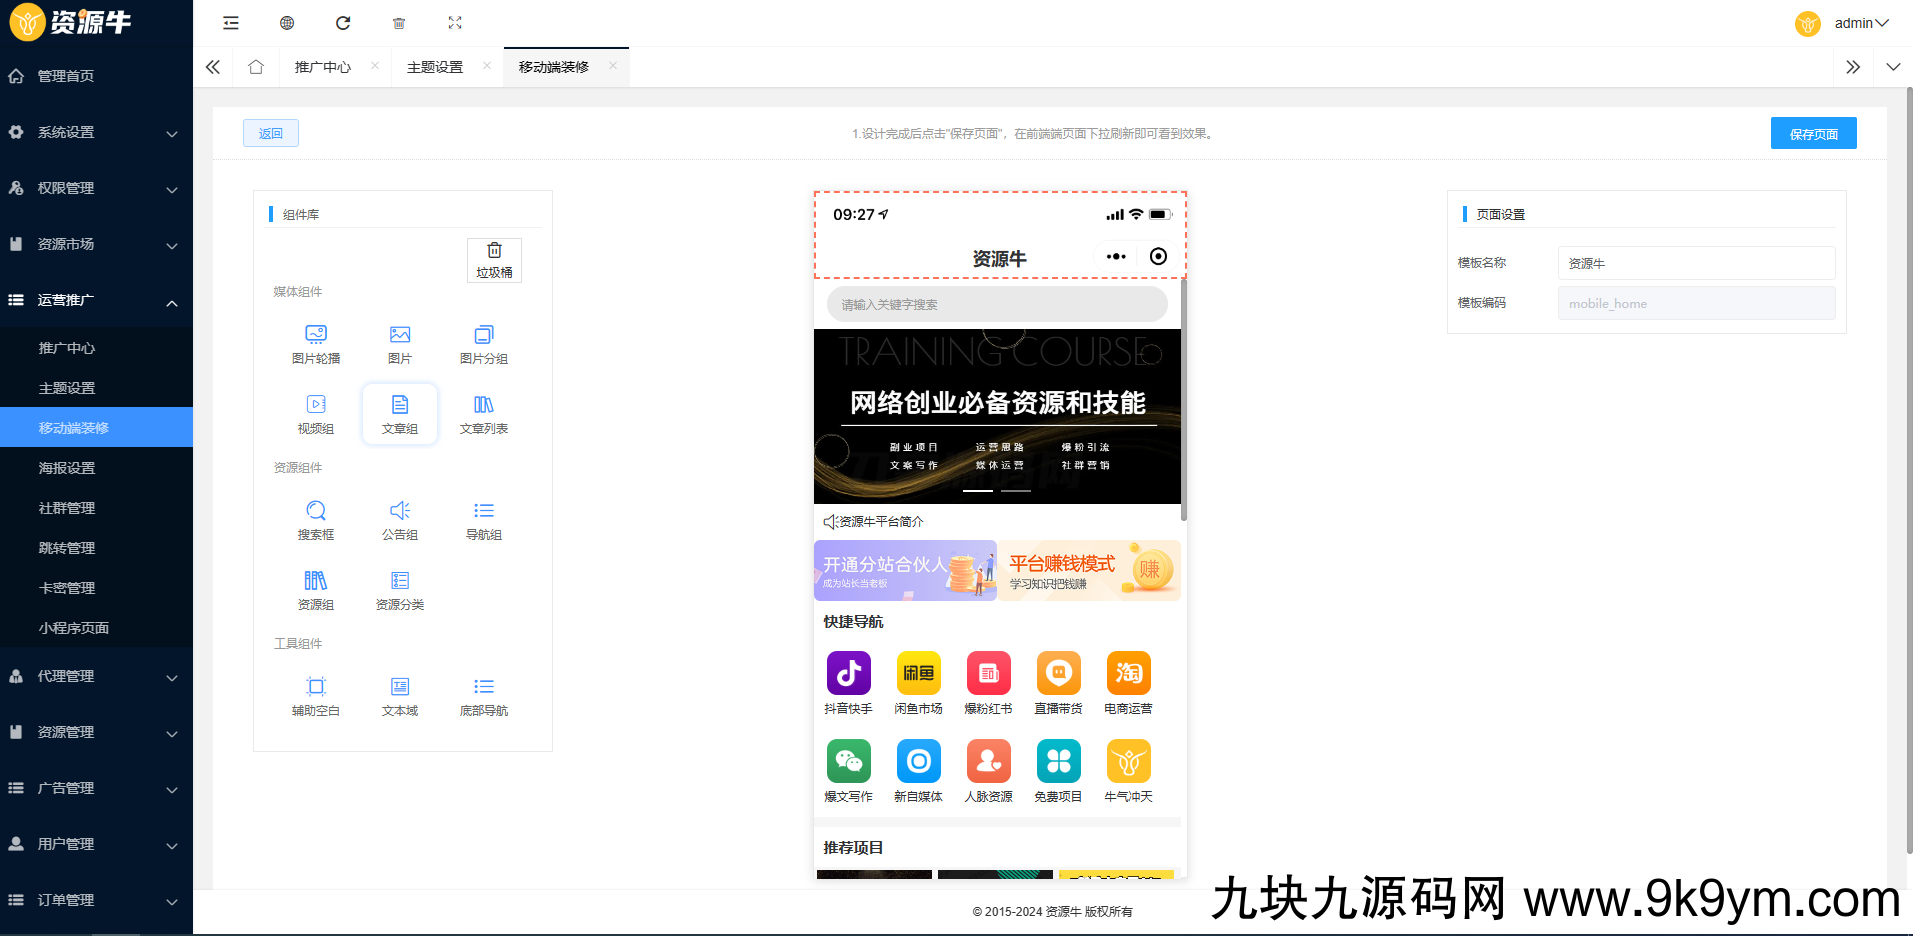Click the phone preview vertical scrollbar

pos(1184,400)
